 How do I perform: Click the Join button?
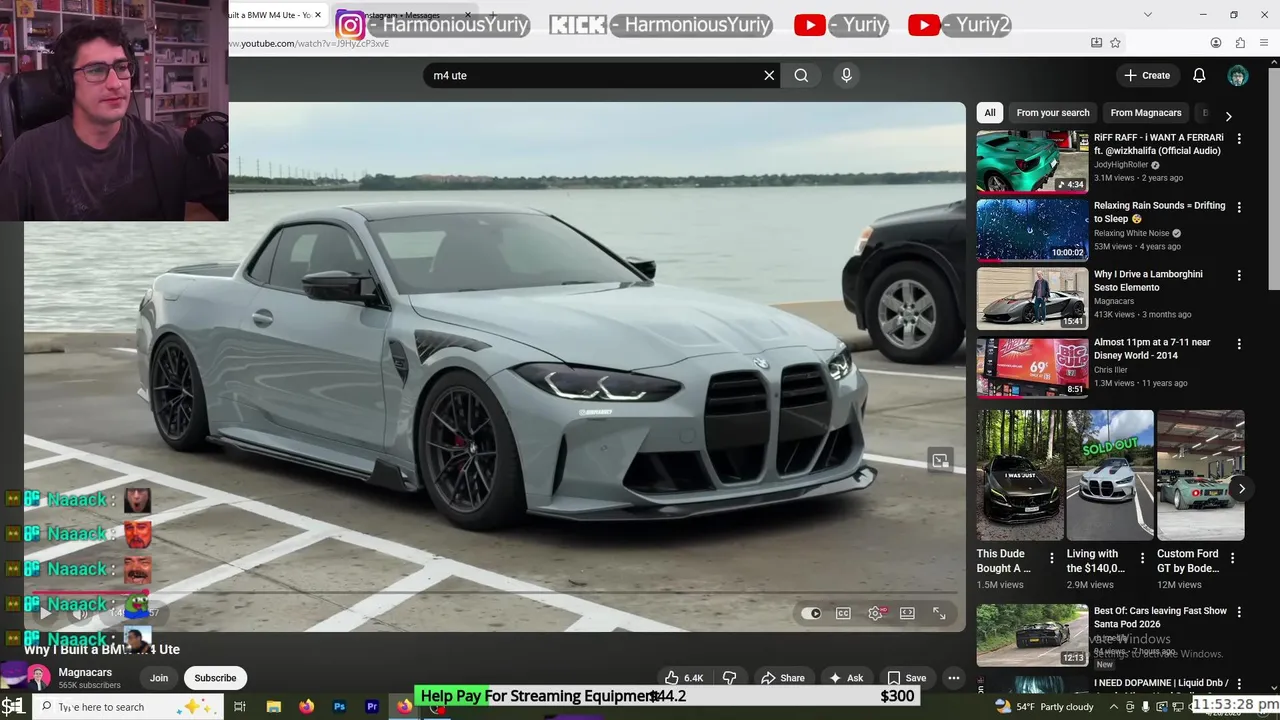pyautogui.click(x=159, y=678)
